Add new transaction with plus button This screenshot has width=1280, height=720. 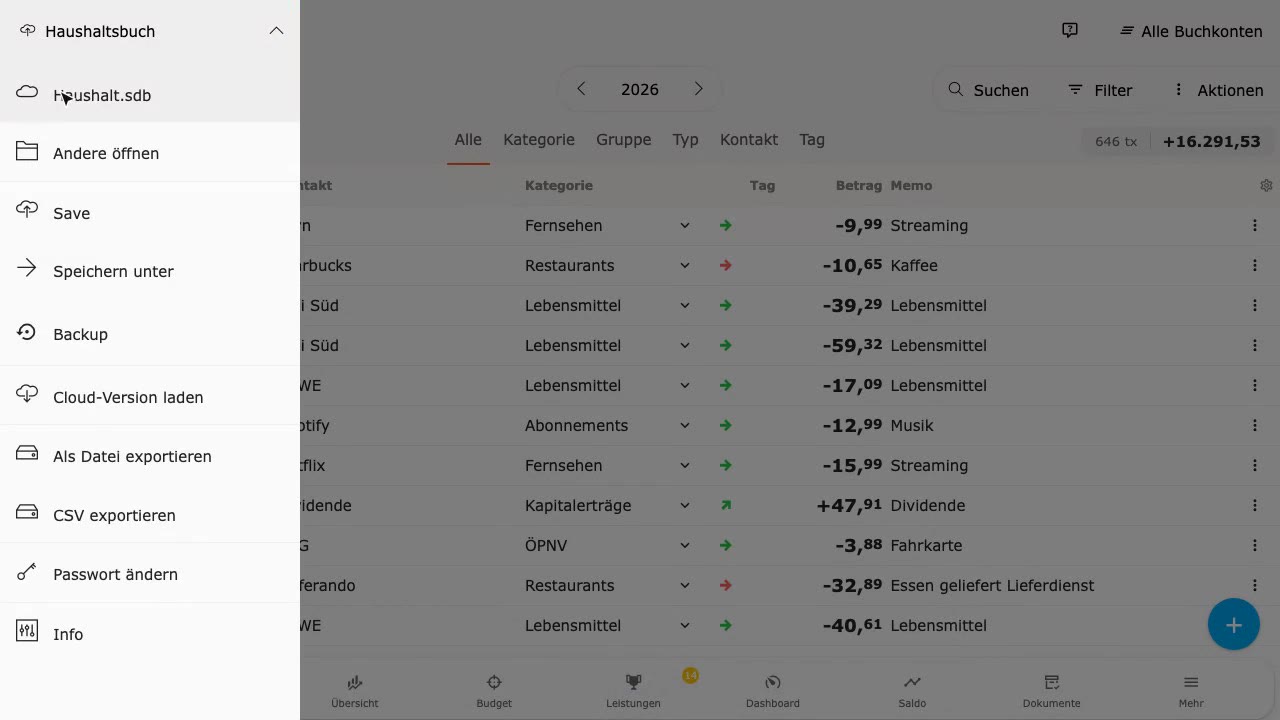click(x=1233, y=624)
